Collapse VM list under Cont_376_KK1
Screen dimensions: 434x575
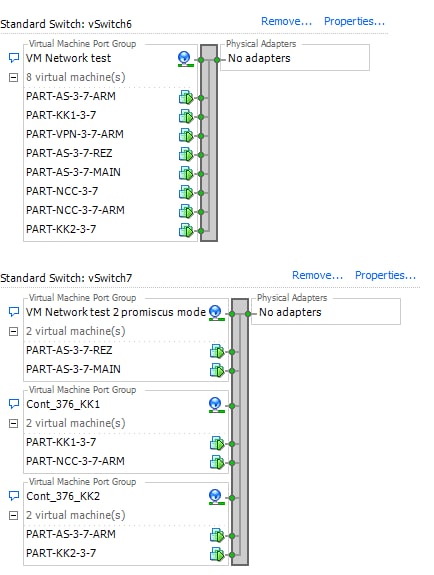(13, 424)
